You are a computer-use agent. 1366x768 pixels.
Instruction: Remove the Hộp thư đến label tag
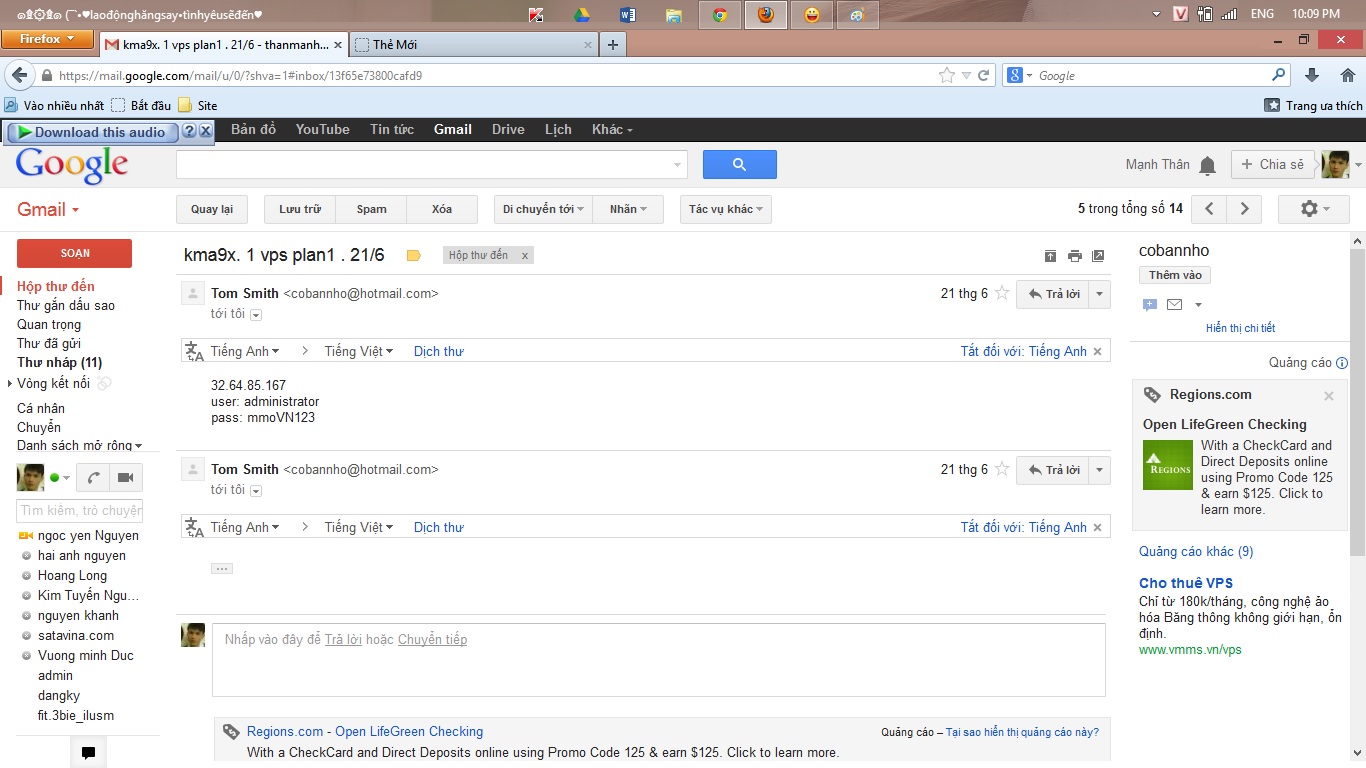point(526,255)
